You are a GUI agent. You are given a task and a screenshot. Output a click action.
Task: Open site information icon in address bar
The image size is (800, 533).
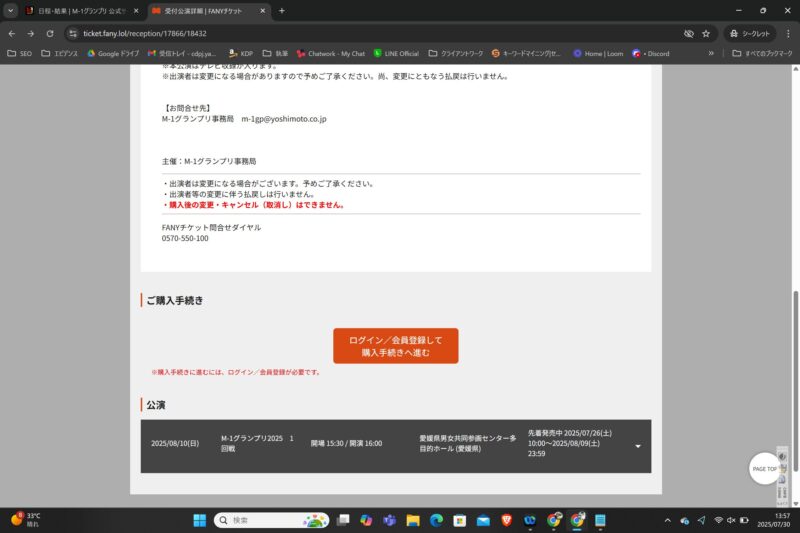click(73, 34)
